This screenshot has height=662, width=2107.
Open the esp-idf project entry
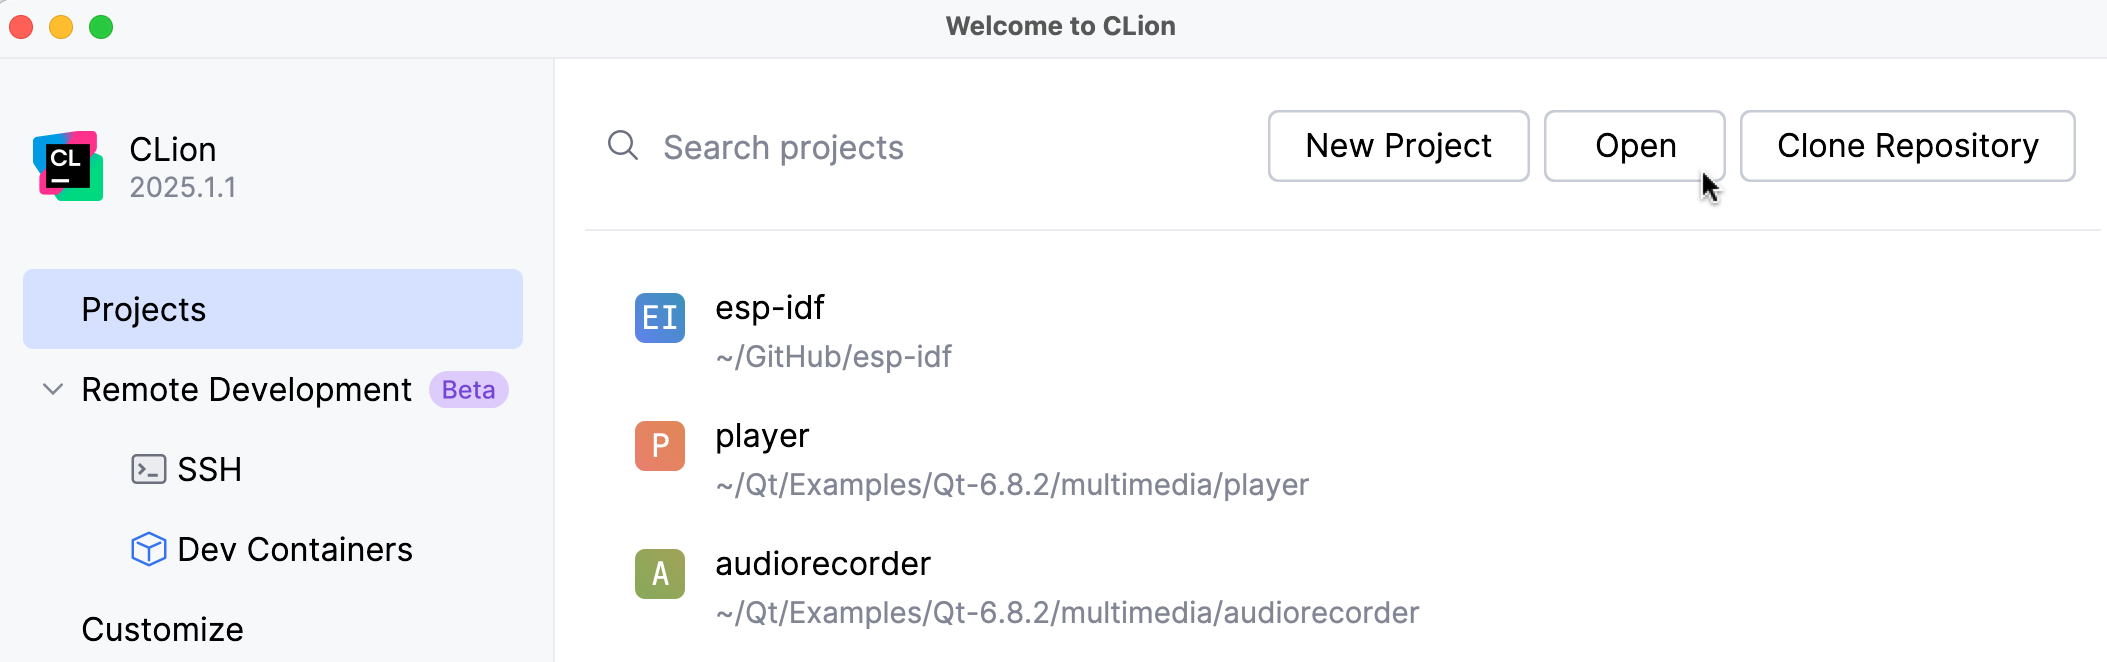769,308
